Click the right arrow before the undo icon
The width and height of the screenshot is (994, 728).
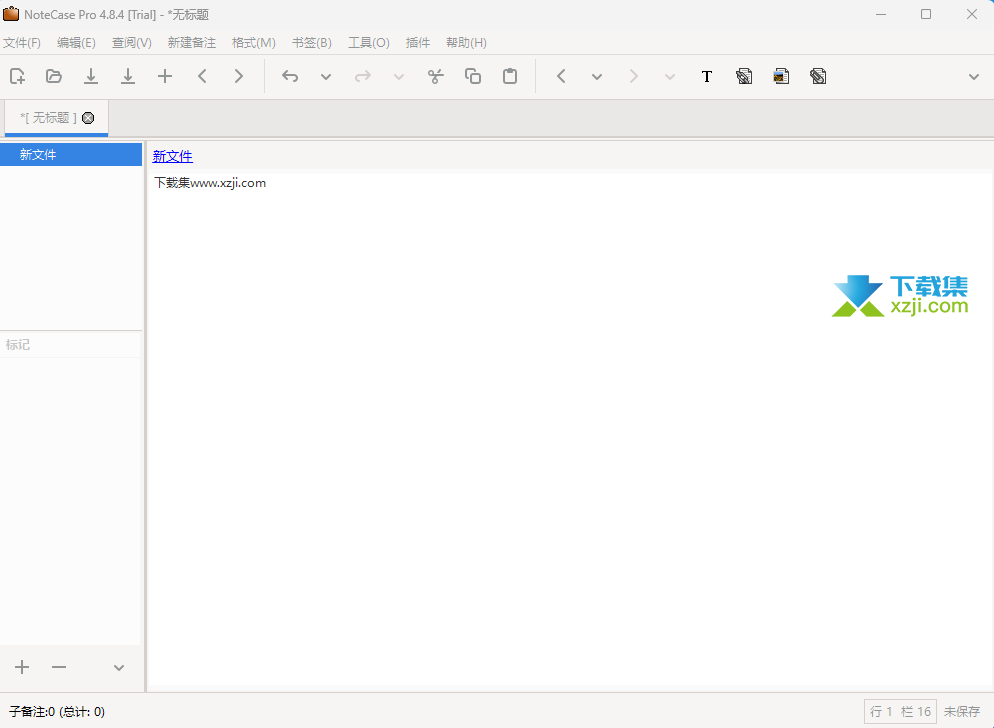[238, 76]
